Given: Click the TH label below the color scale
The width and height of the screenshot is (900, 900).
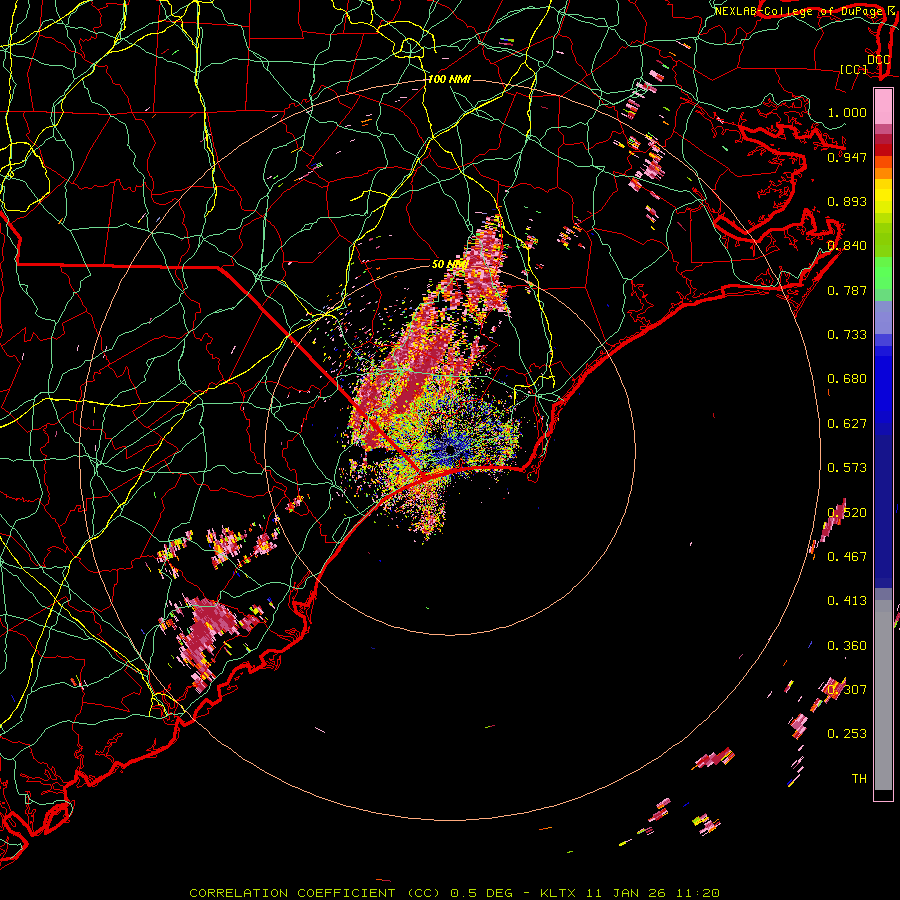Looking at the screenshot, I should click(859, 779).
